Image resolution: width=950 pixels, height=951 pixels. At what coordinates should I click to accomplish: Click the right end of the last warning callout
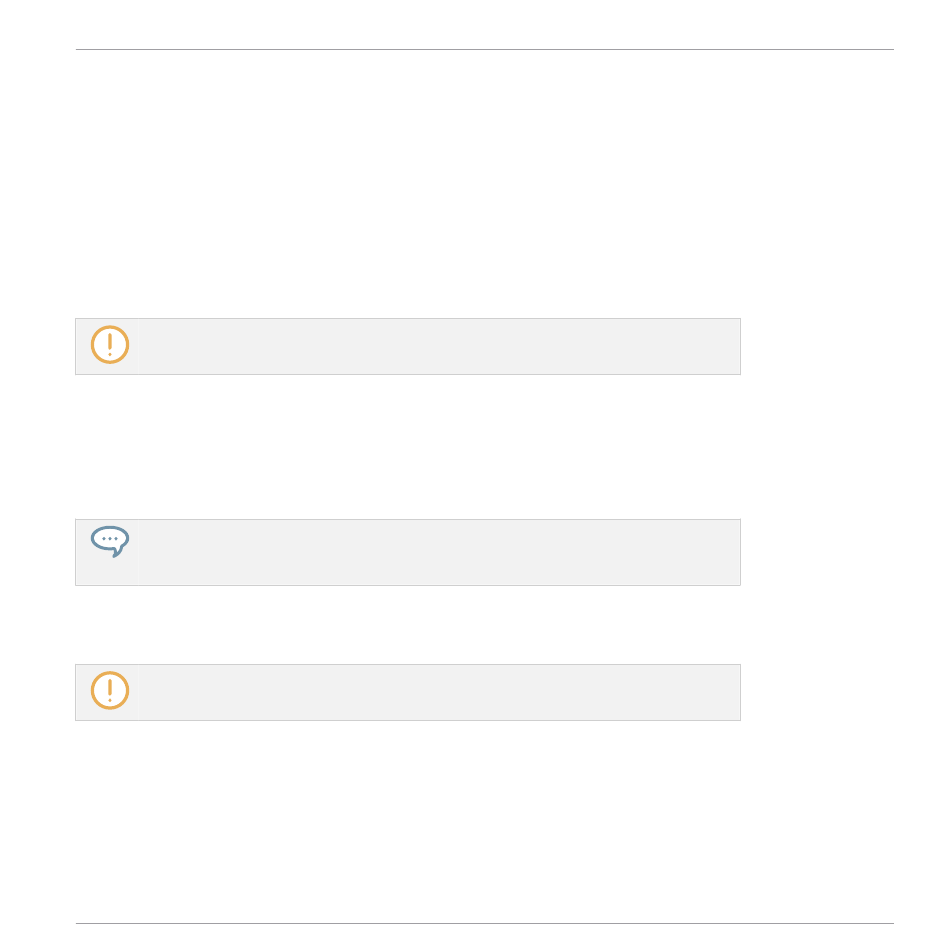pyautogui.click(x=728, y=693)
